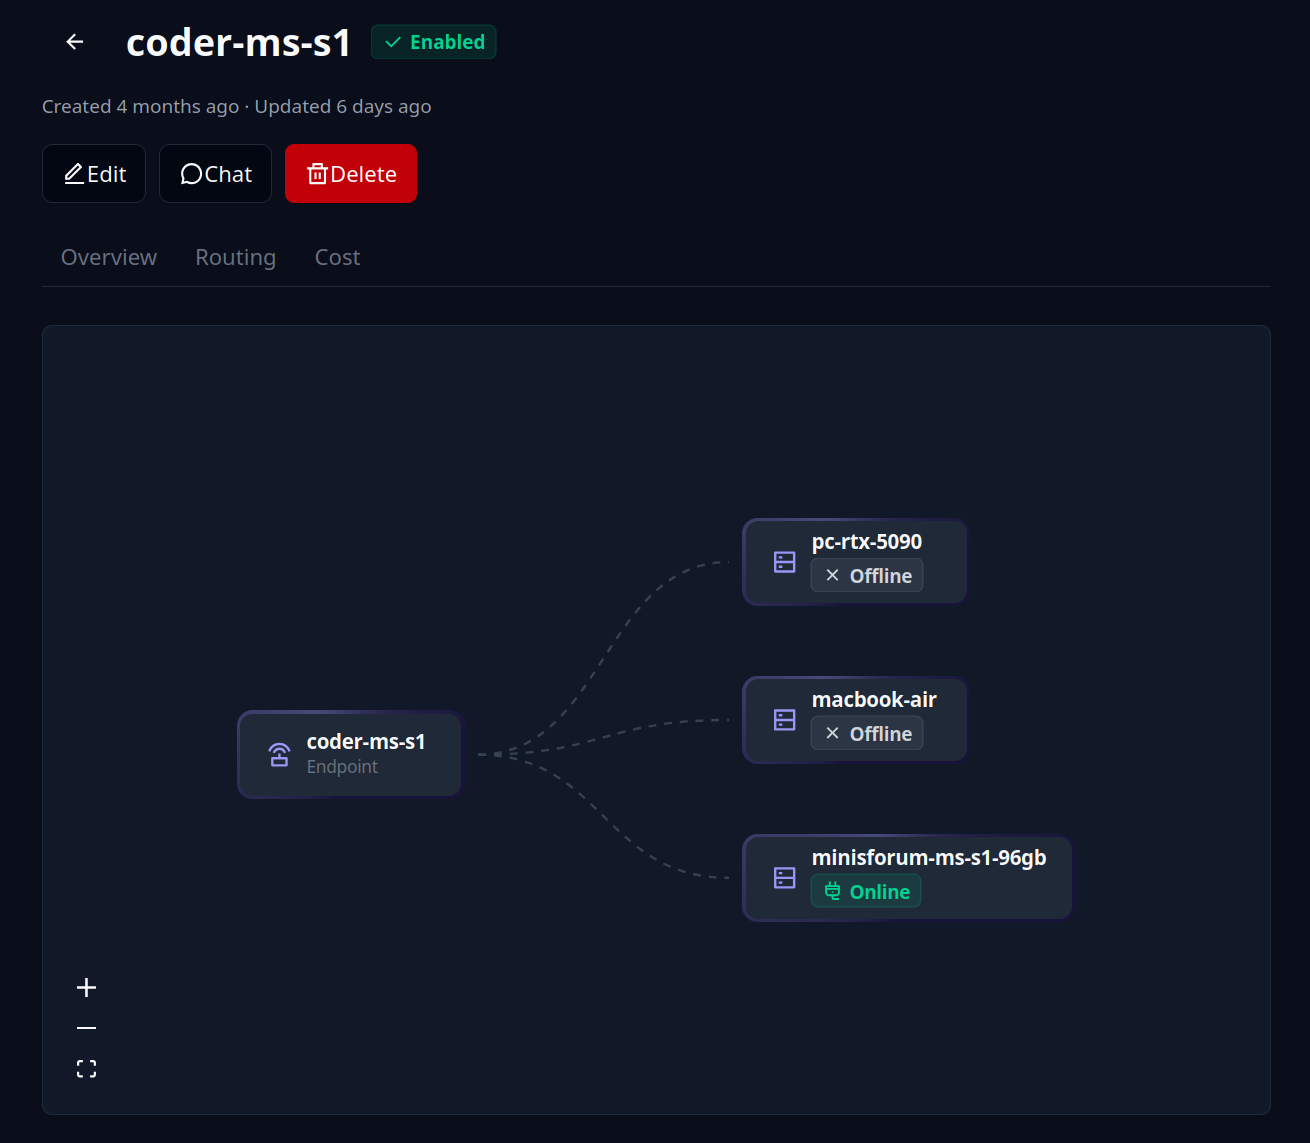
Task: Click the endpoint router icon on coder-ms-s1 node
Action: 280,754
